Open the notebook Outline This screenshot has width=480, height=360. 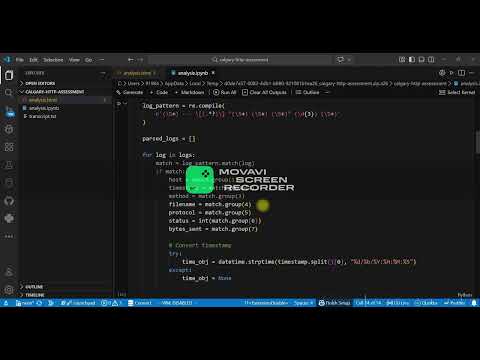click(307, 92)
